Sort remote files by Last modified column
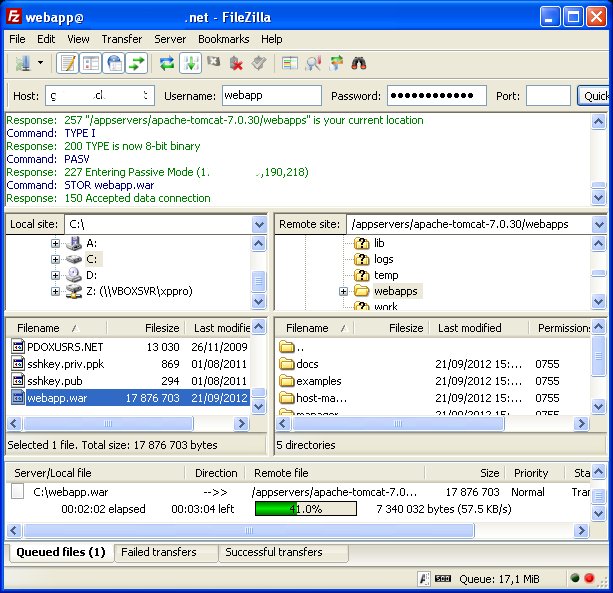 [479, 328]
